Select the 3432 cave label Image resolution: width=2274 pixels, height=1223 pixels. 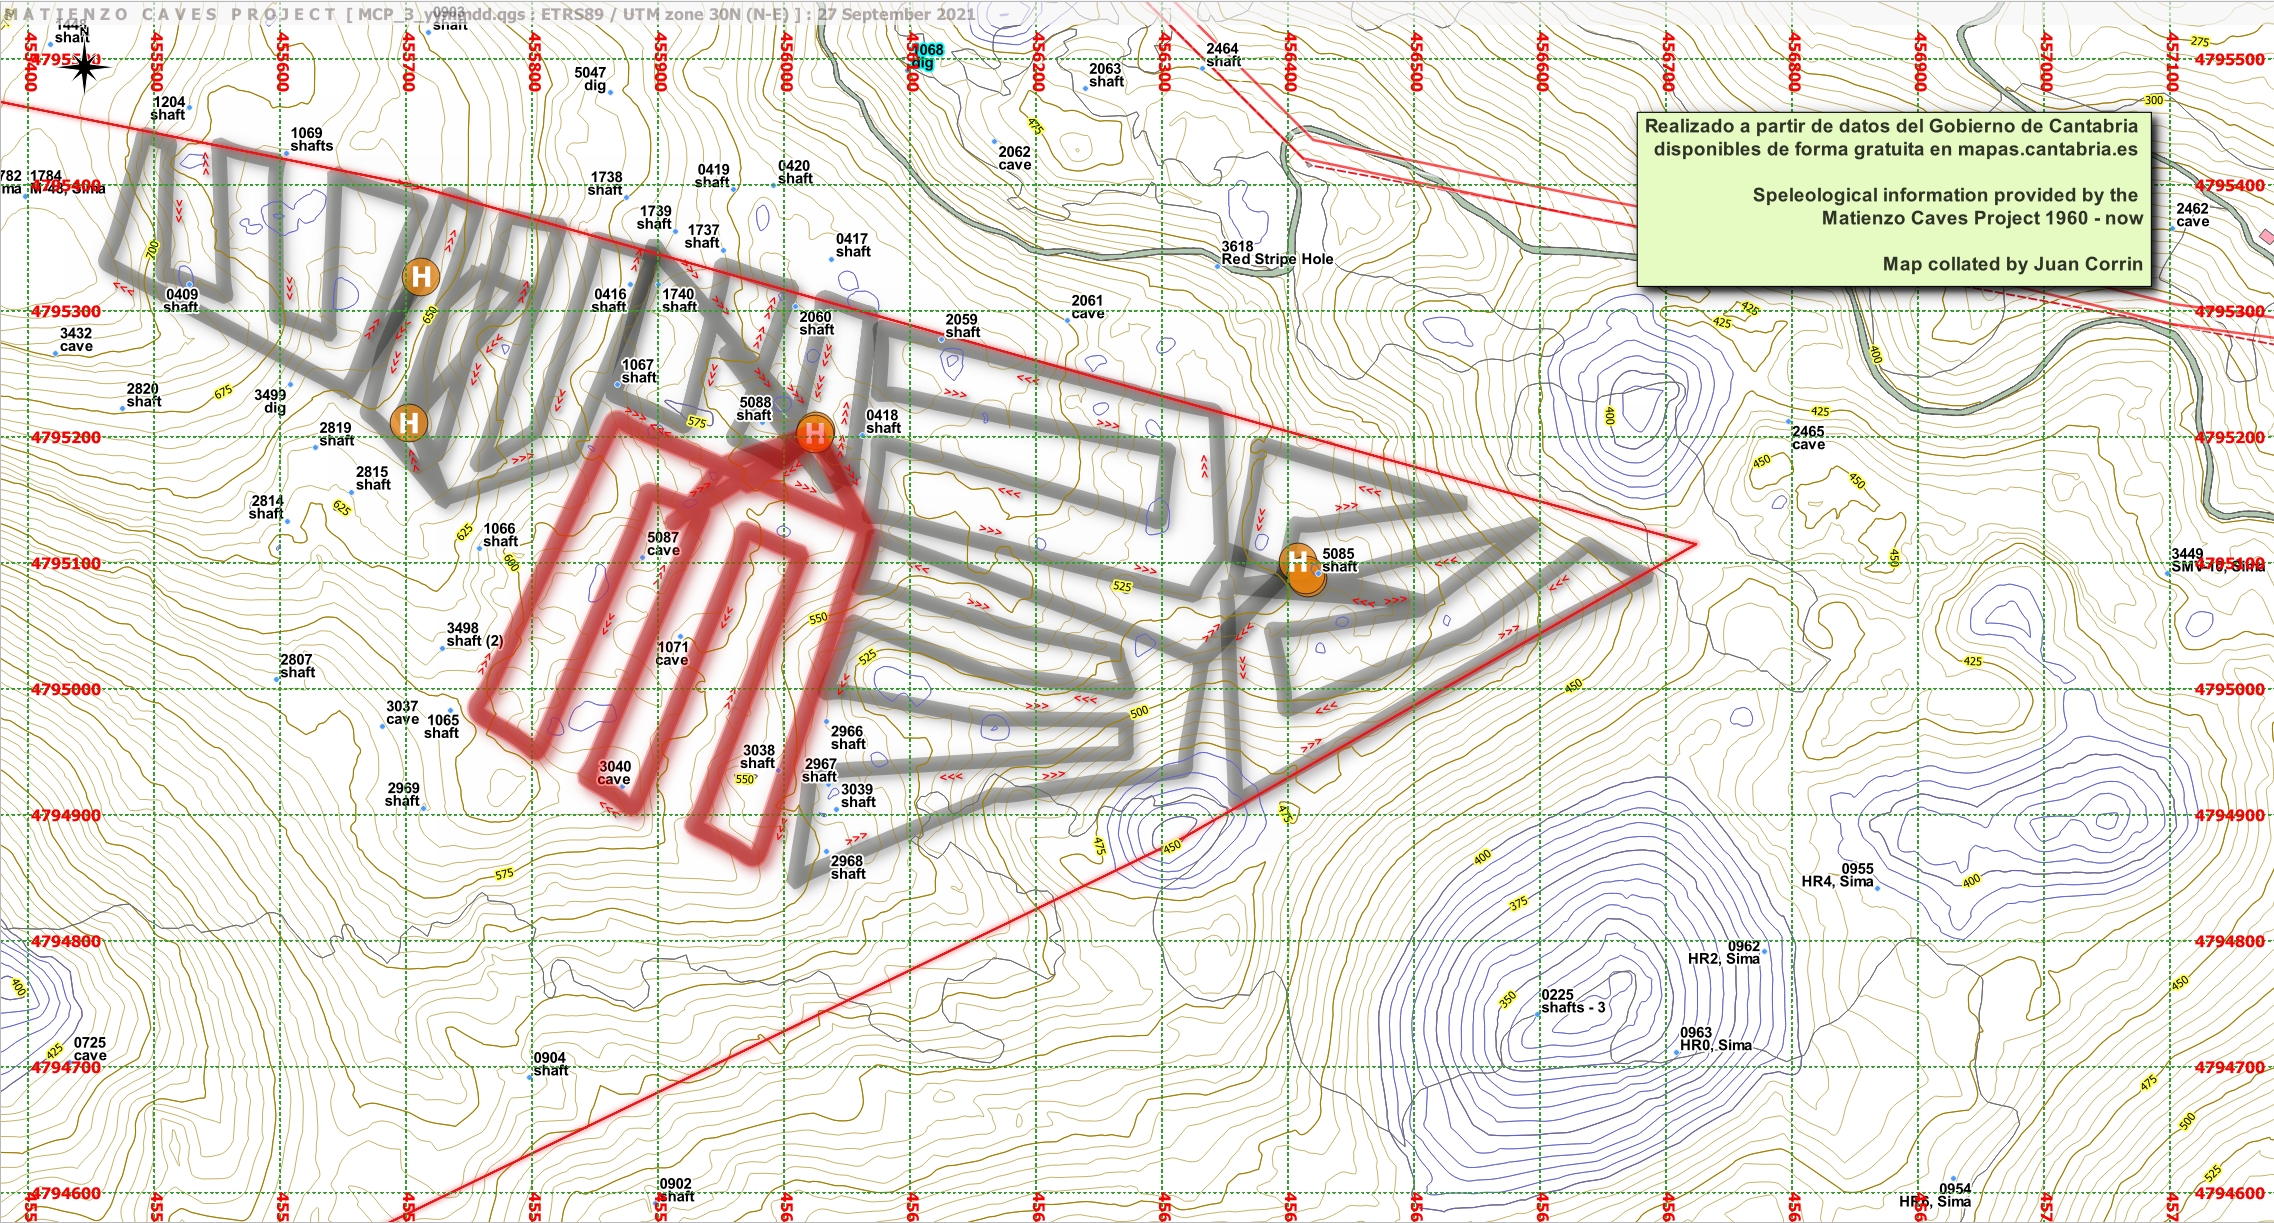tap(76, 340)
